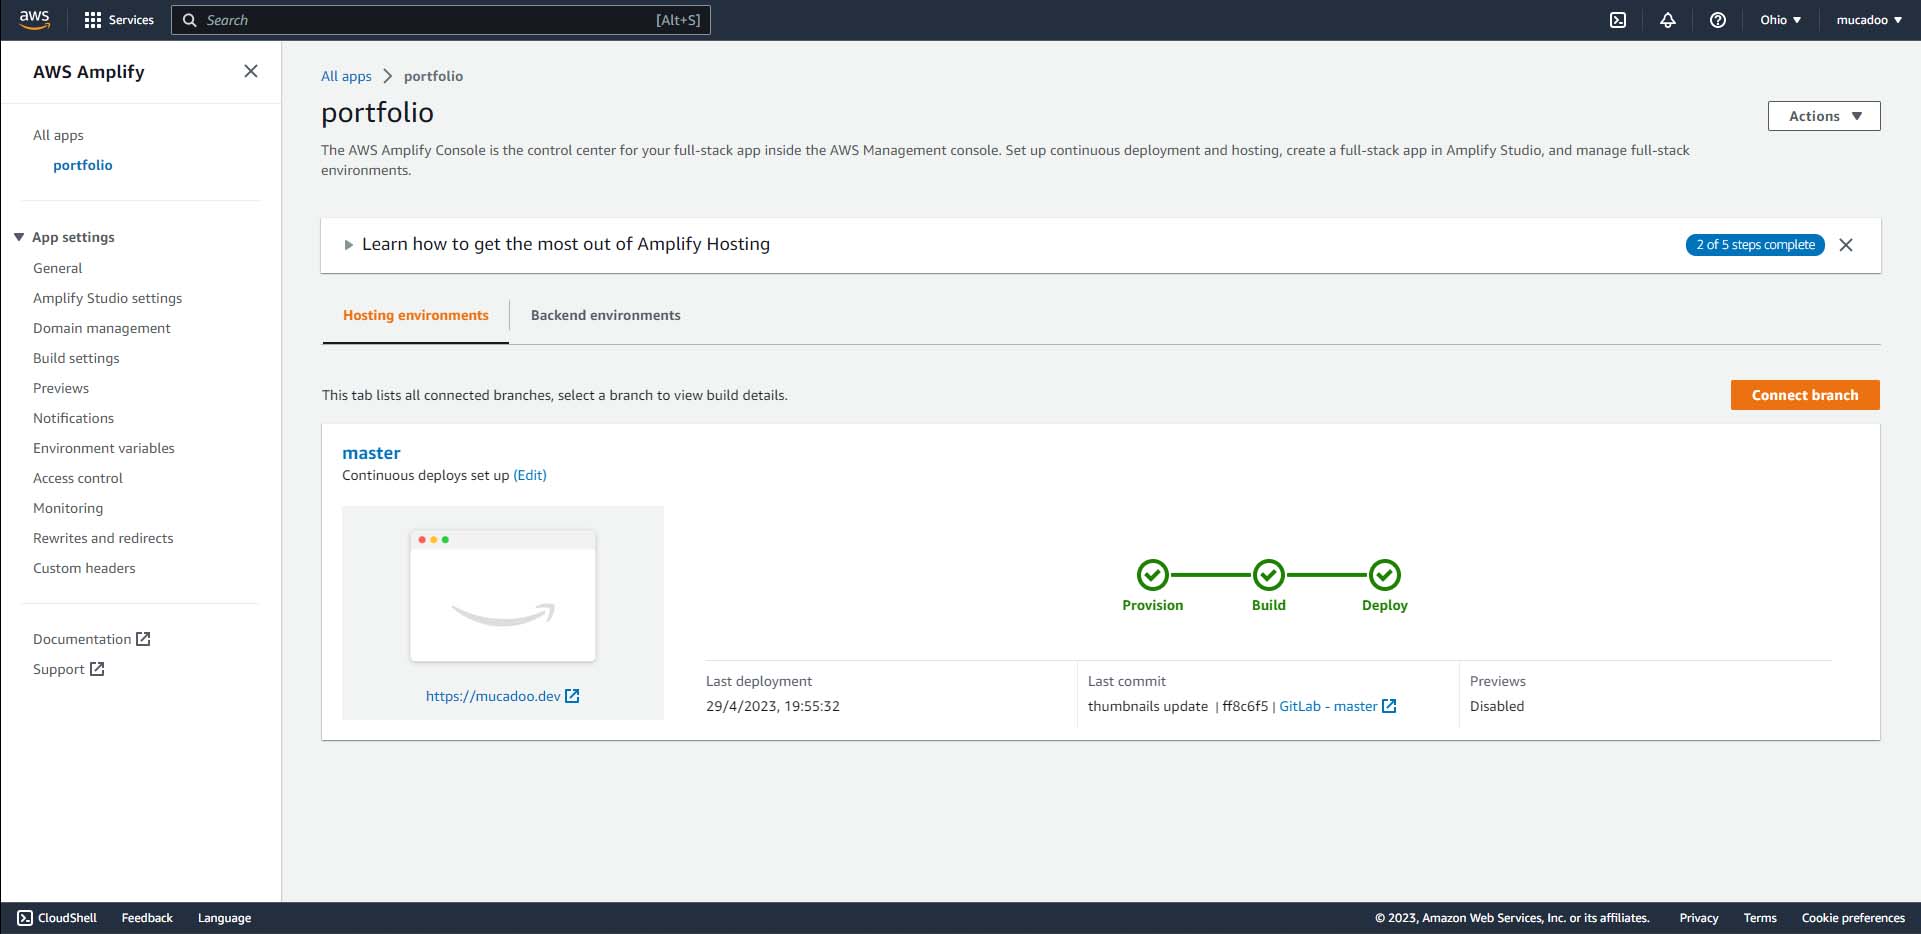Open the Ohio region dropdown

(x=1781, y=20)
